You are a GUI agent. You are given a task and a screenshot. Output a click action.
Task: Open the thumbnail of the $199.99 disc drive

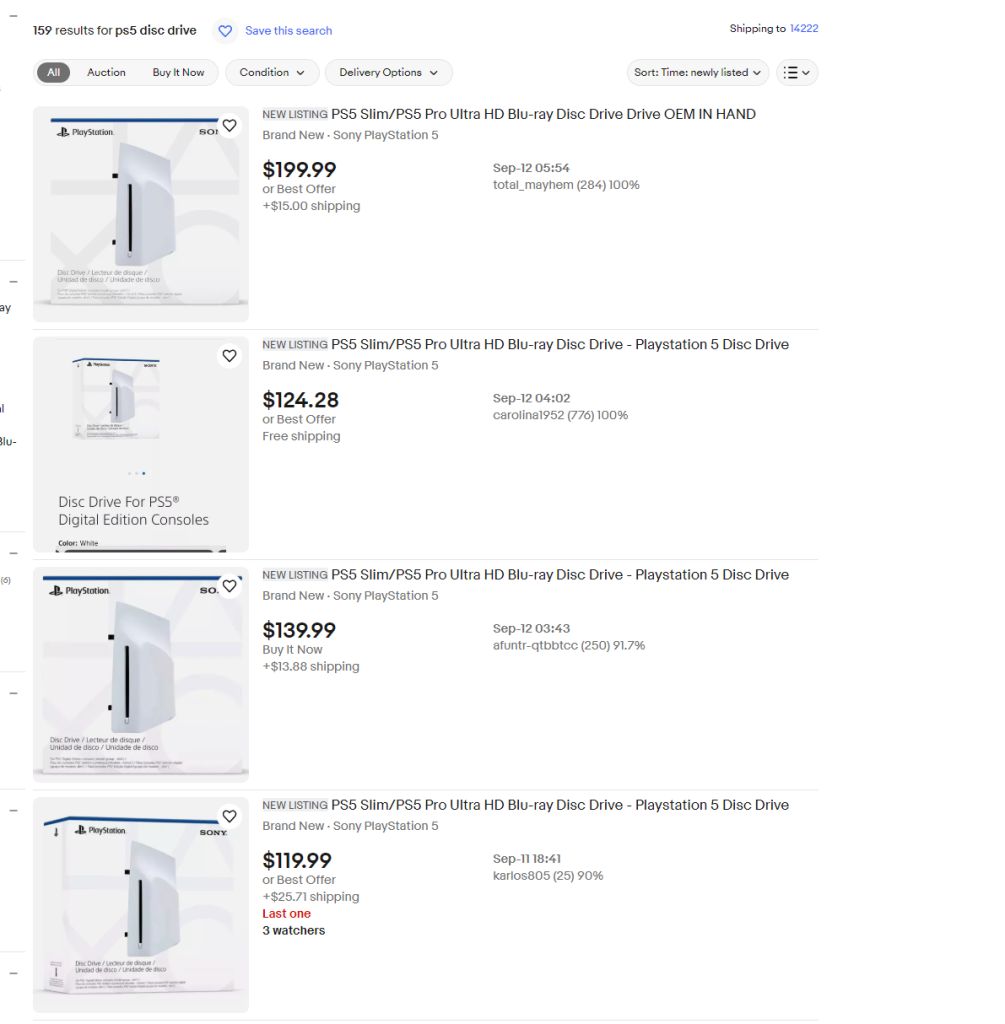pos(141,214)
